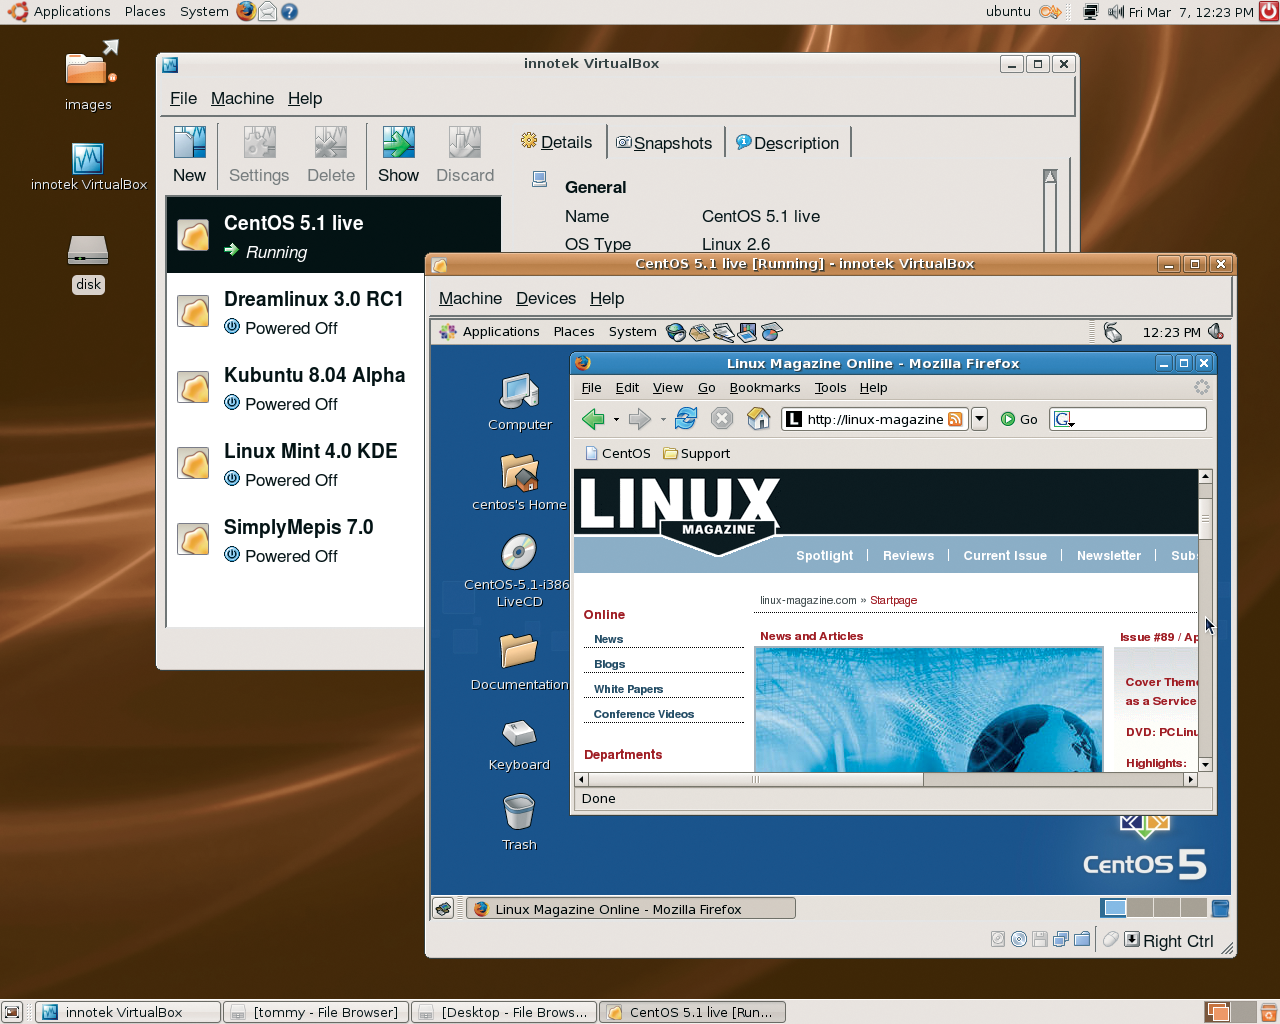Open forward button history dropdown arrow

[x=663, y=420]
